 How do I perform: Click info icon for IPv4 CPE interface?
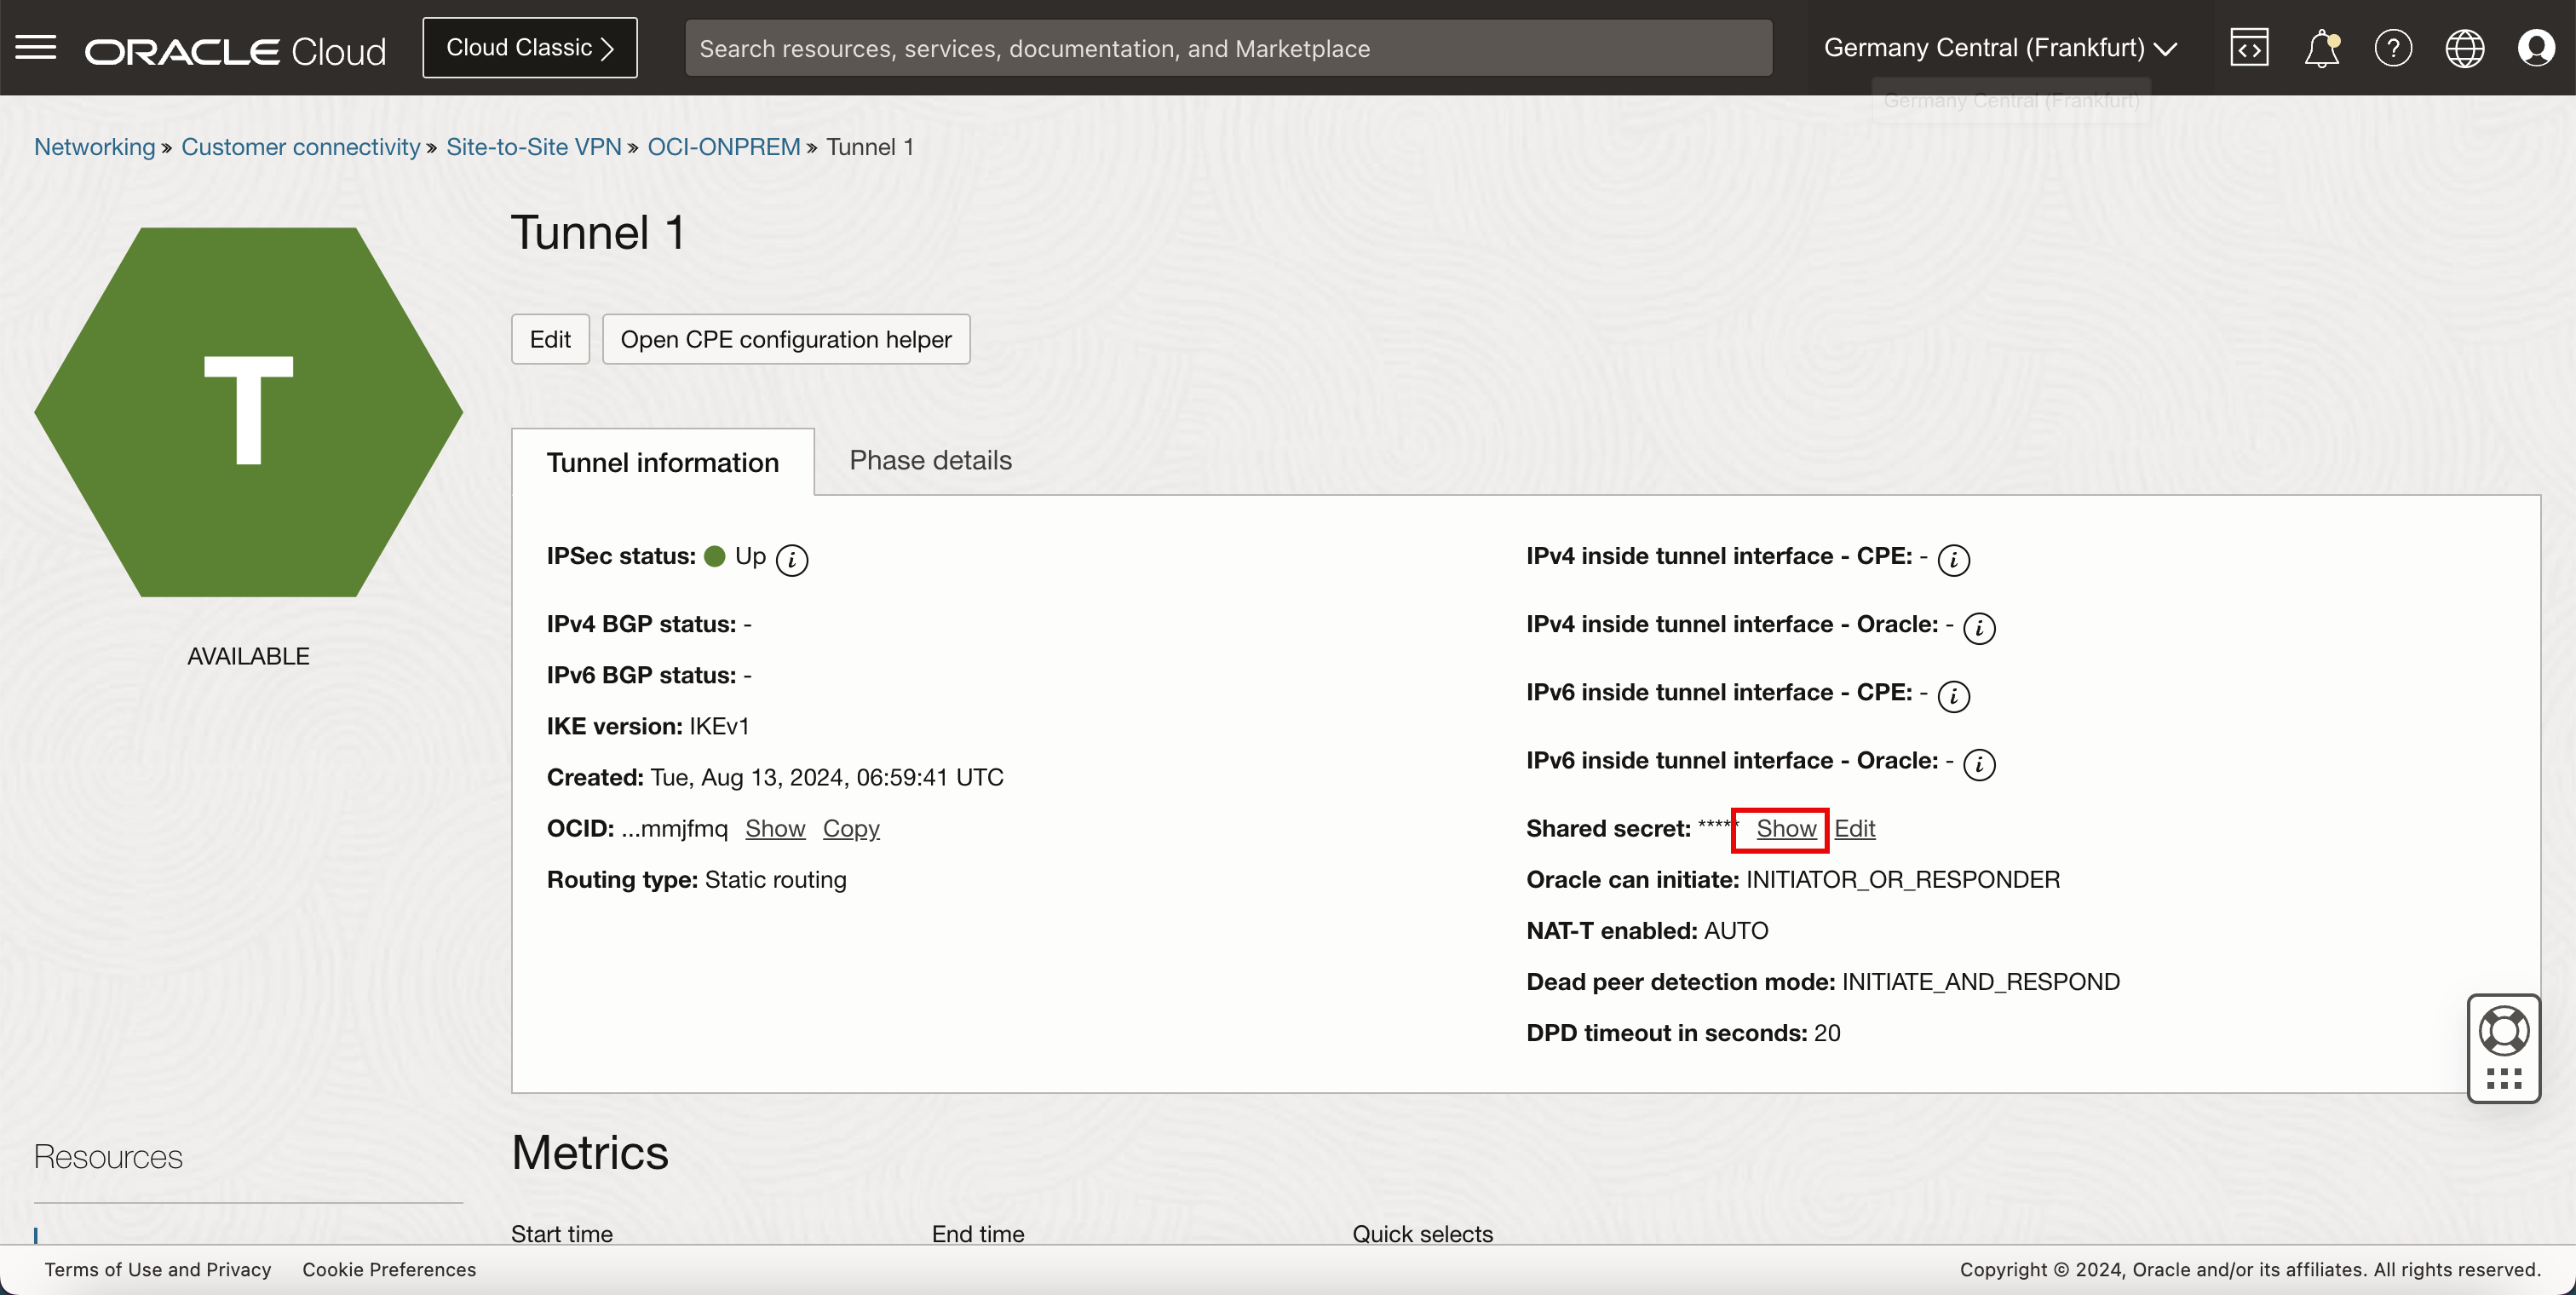click(1953, 559)
